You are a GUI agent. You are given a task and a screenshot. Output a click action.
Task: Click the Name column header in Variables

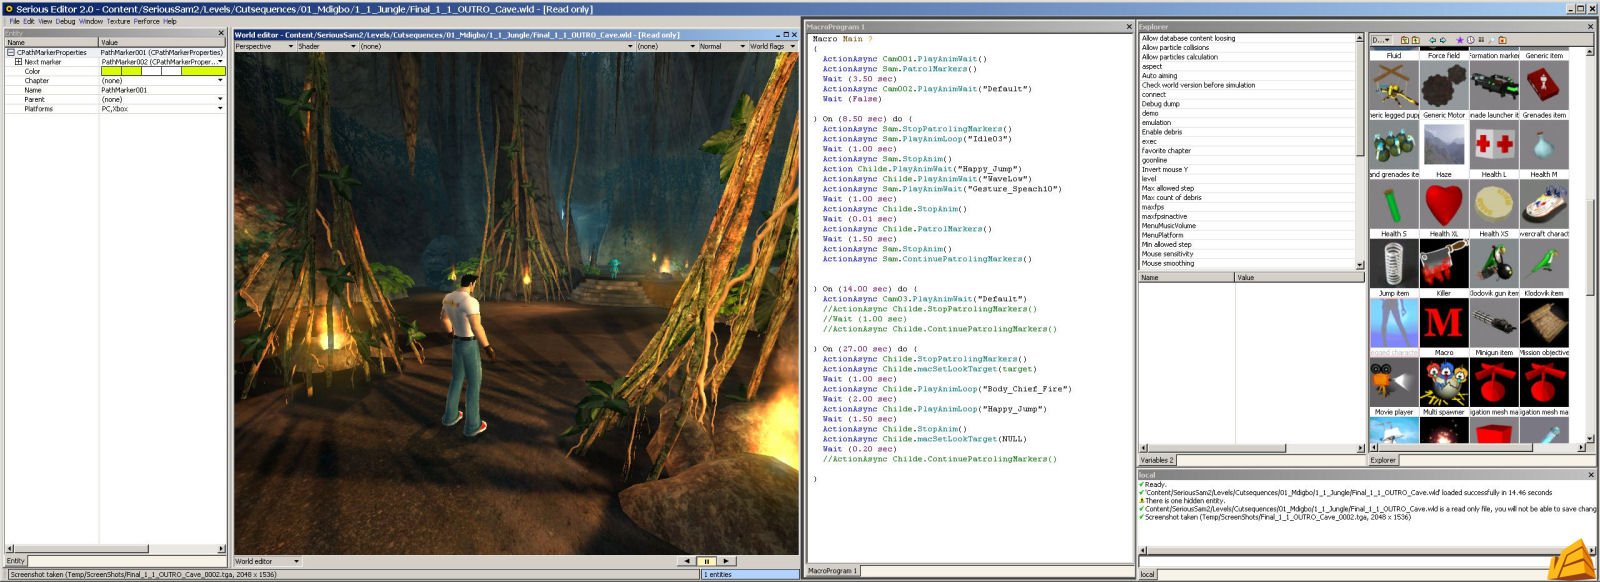1187,278
